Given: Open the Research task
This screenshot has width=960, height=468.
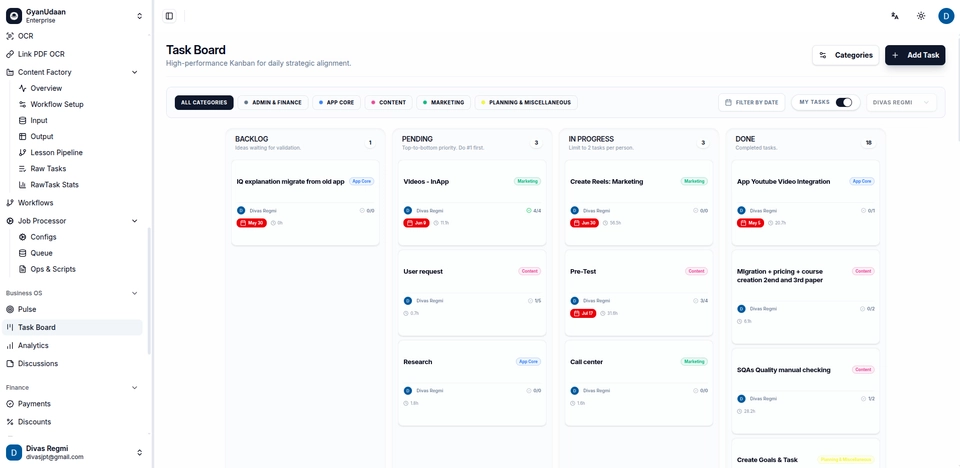Looking at the screenshot, I should 472,383.
